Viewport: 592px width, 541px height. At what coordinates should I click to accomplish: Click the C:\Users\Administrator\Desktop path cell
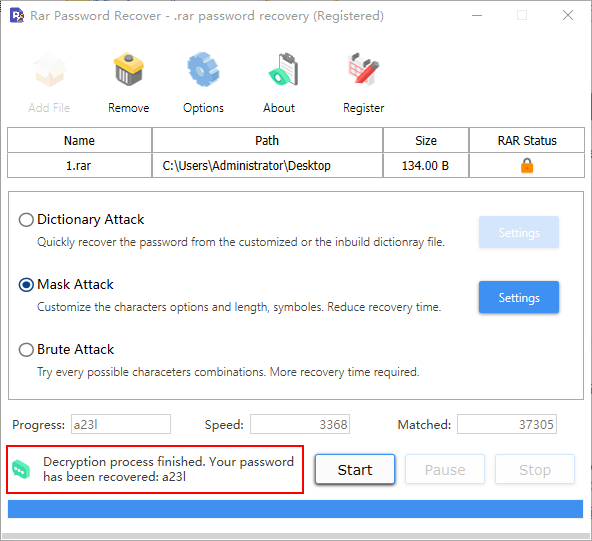pos(267,165)
